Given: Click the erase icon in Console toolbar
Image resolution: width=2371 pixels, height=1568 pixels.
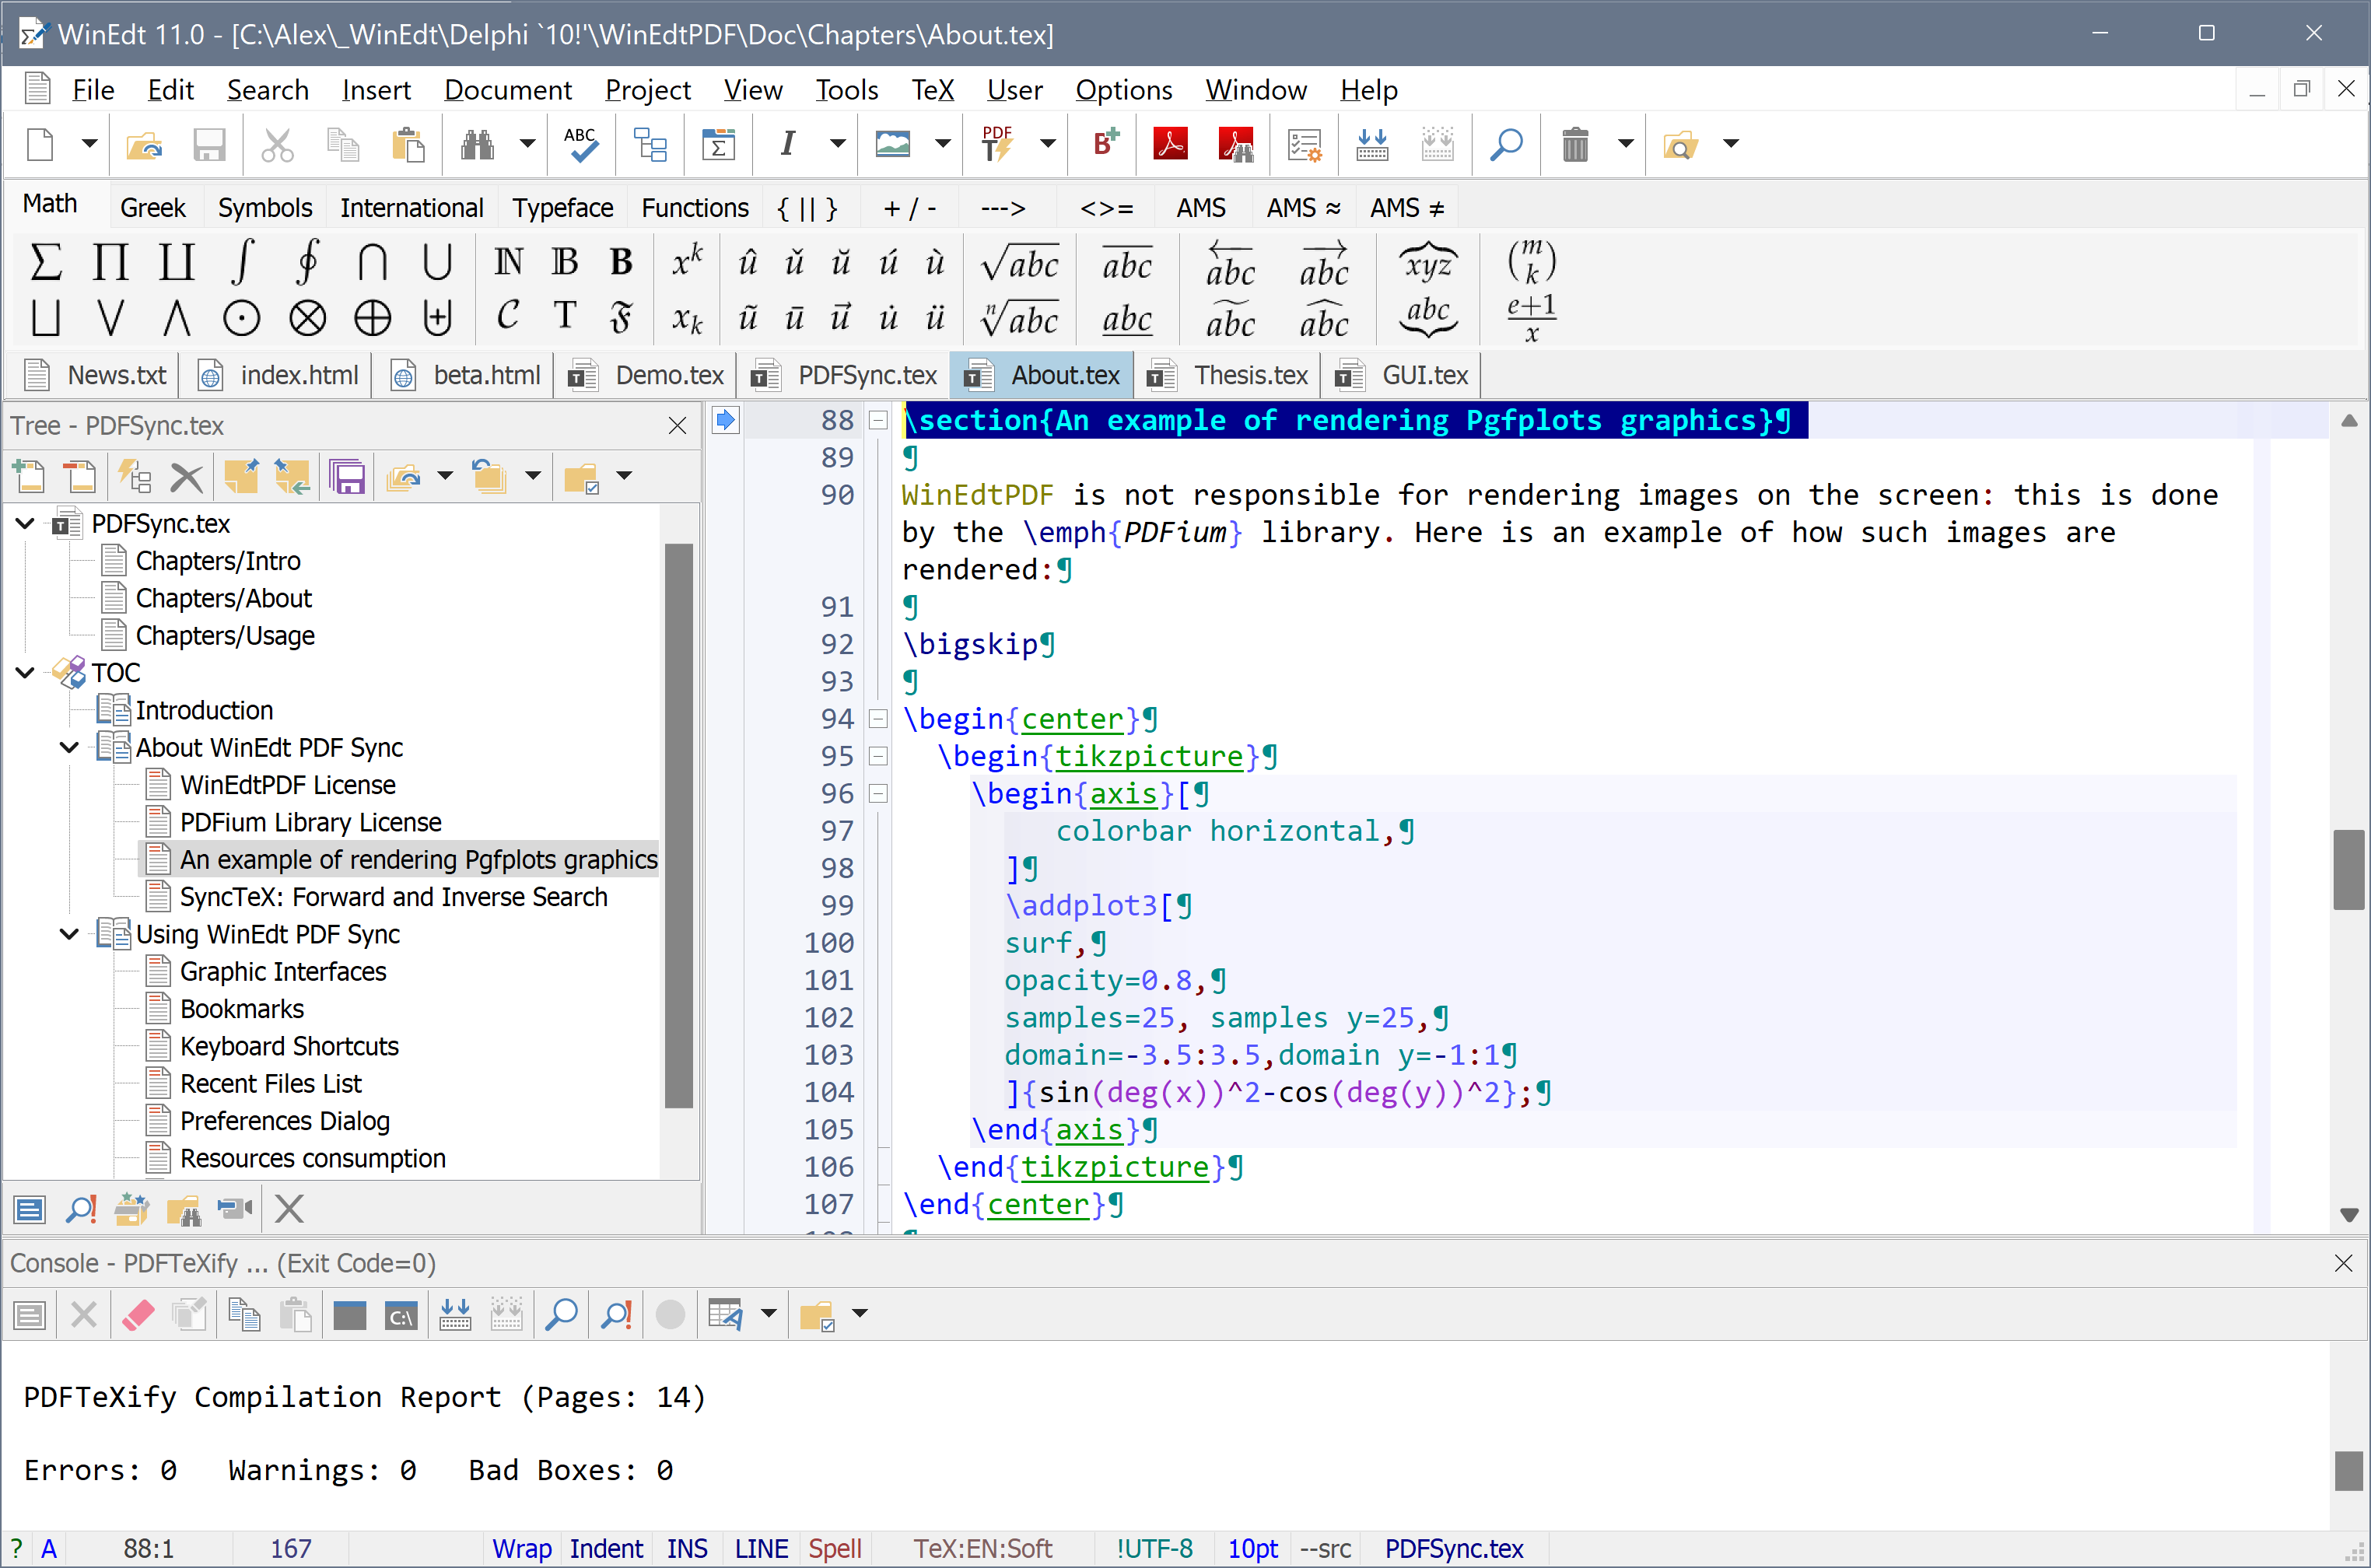Looking at the screenshot, I should point(138,1315).
